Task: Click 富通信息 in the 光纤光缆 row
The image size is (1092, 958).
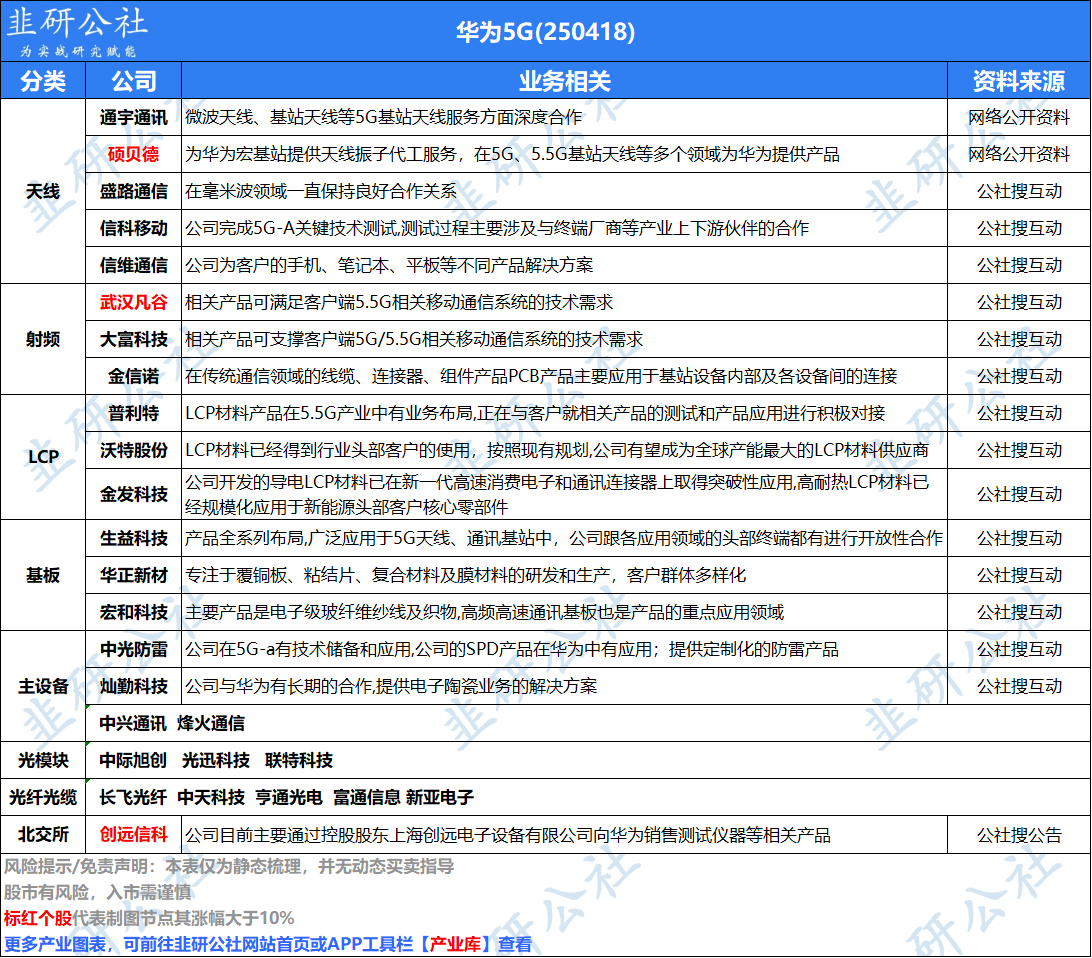Action: coord(367,797)
